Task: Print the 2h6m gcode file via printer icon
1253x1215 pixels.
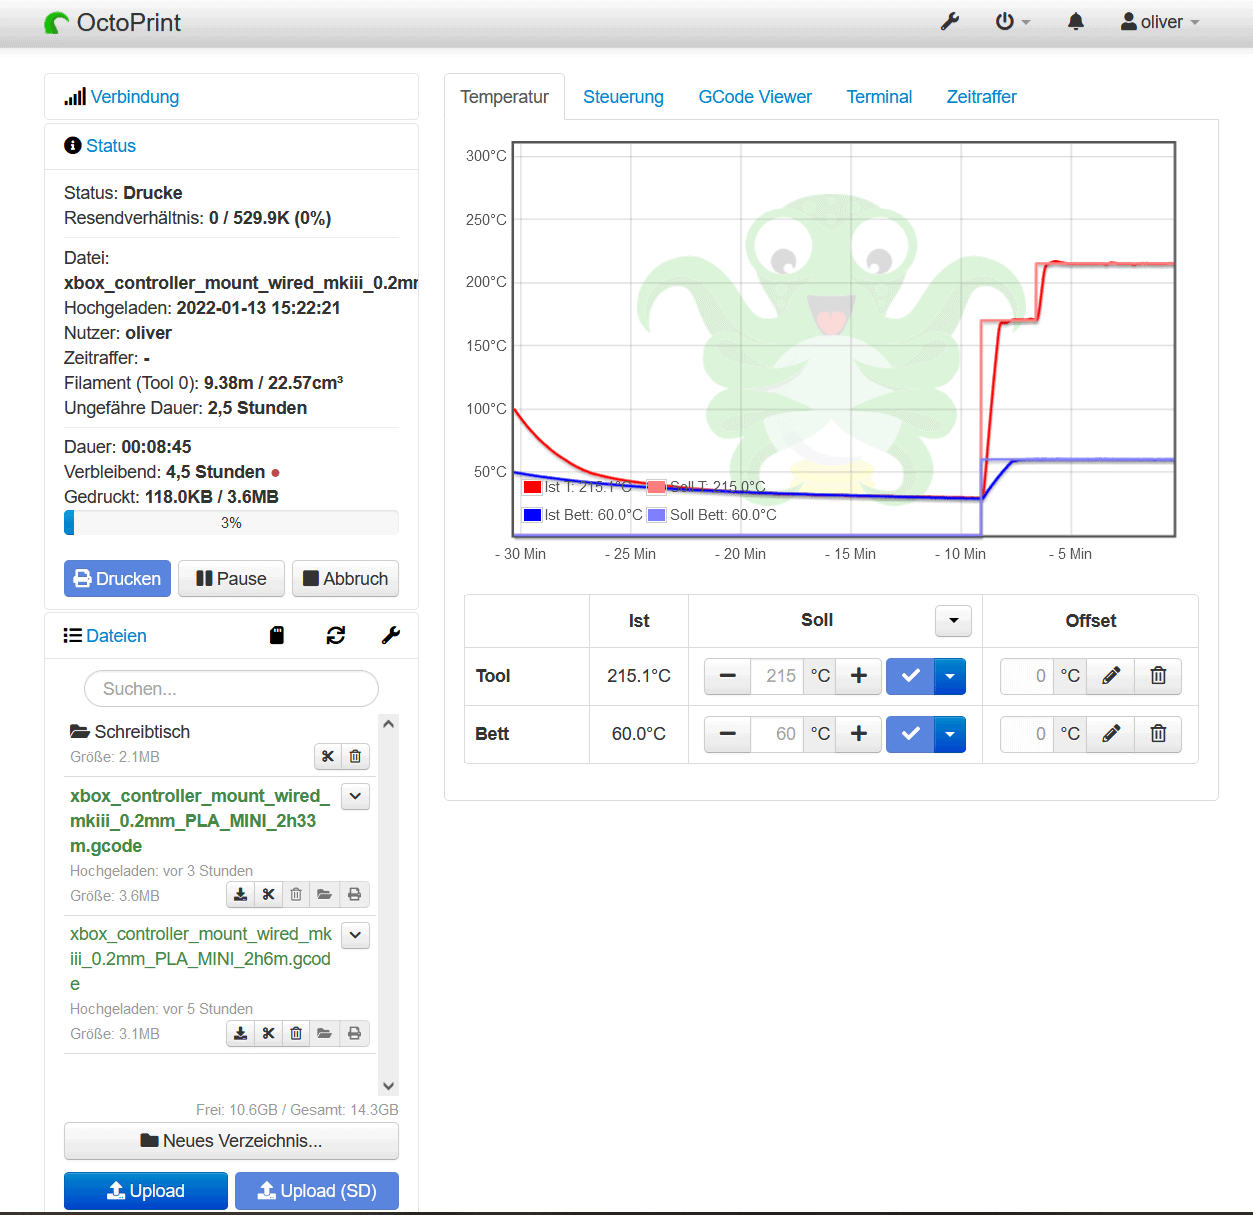Action: click(x=354, y=1033)
